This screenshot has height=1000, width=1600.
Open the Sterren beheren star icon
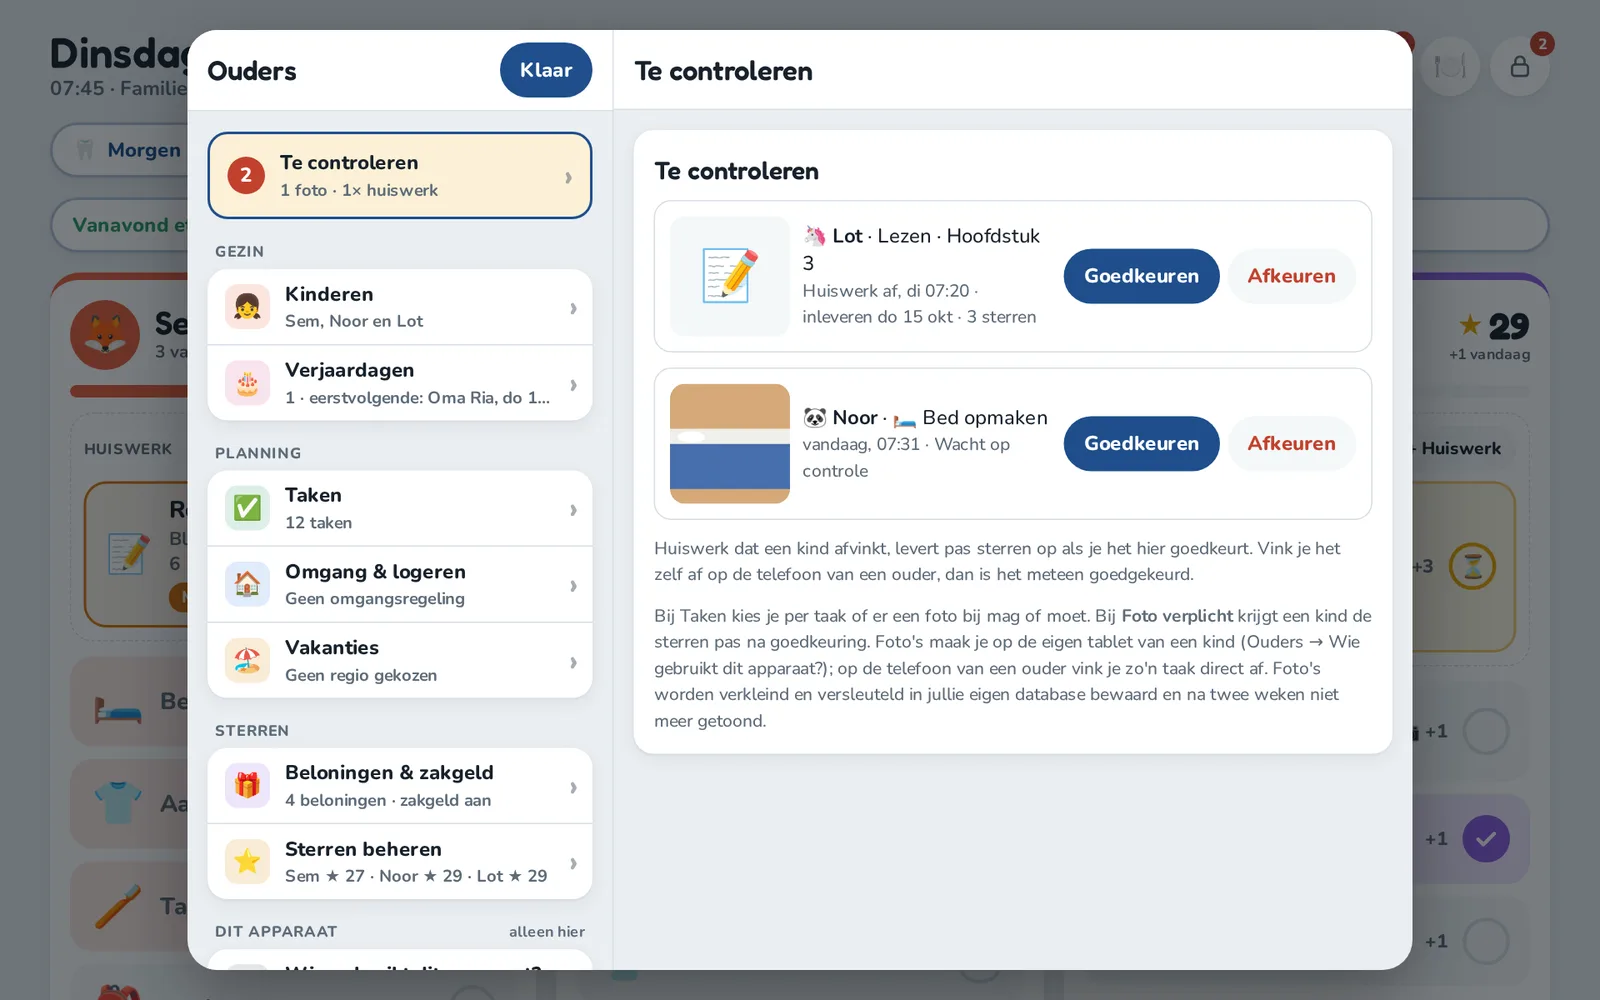click(x=247, y=862)
